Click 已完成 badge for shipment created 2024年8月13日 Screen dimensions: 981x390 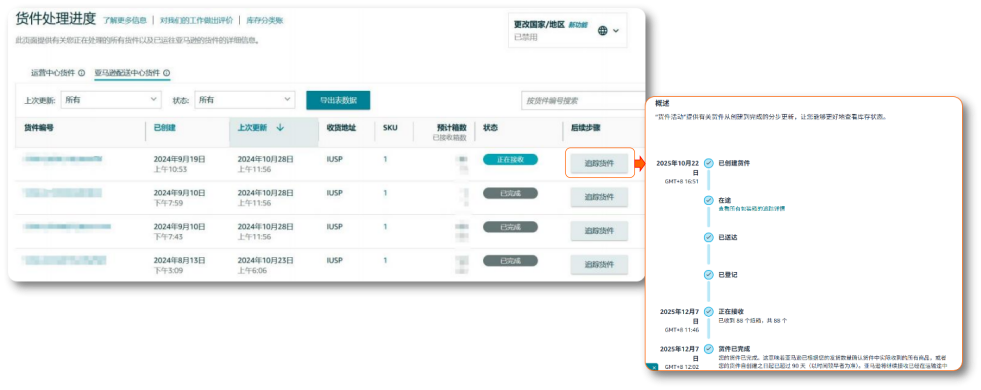(510, 260)
